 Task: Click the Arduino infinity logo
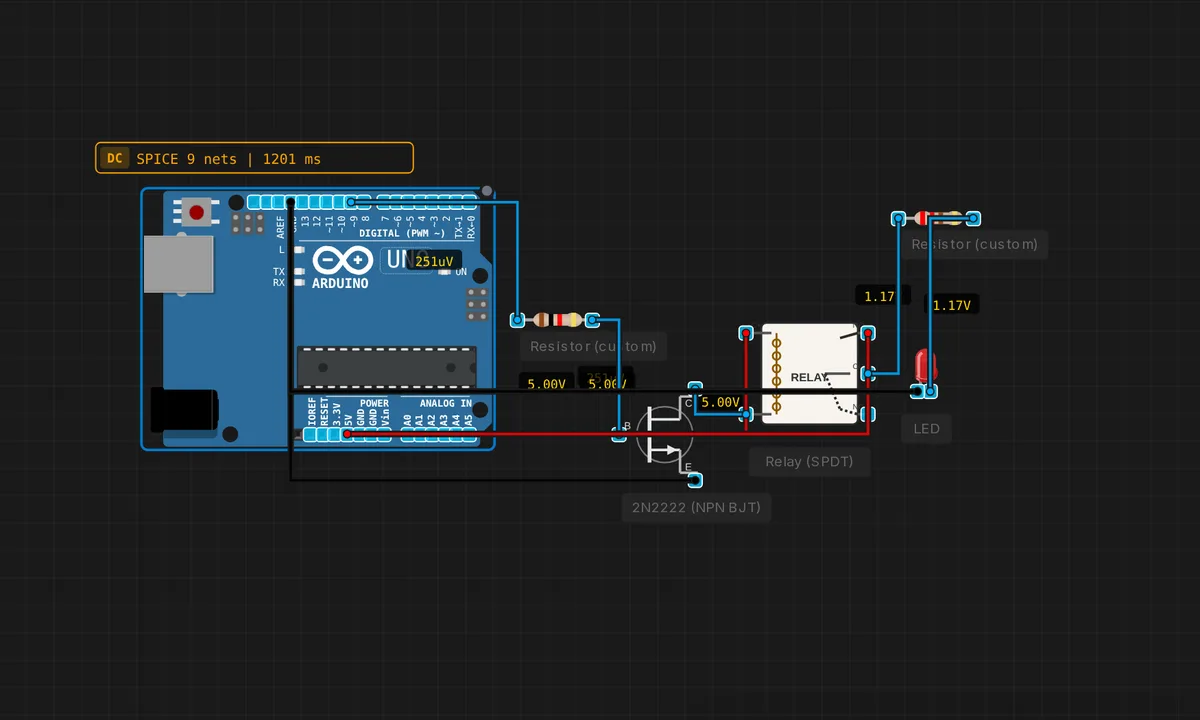tap(343, 260)
